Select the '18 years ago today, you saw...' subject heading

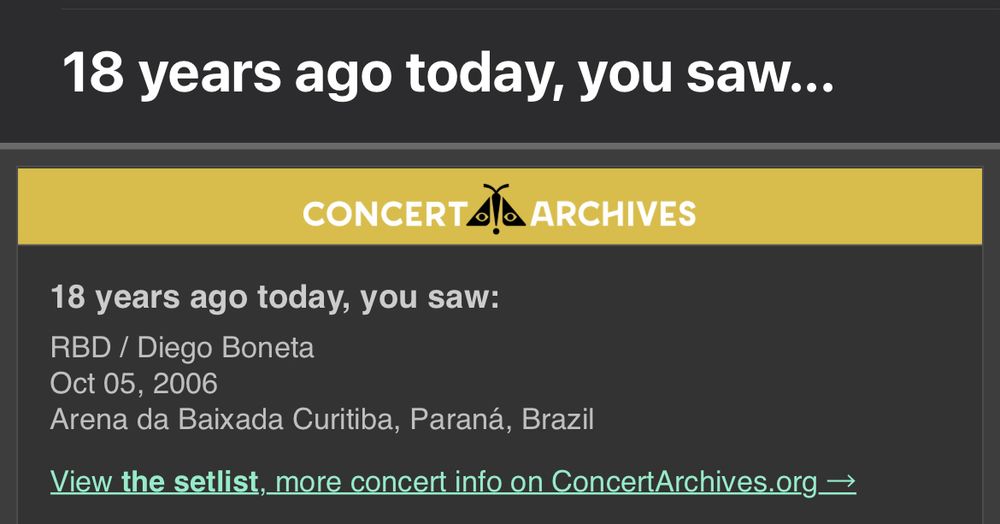[448, 74]
